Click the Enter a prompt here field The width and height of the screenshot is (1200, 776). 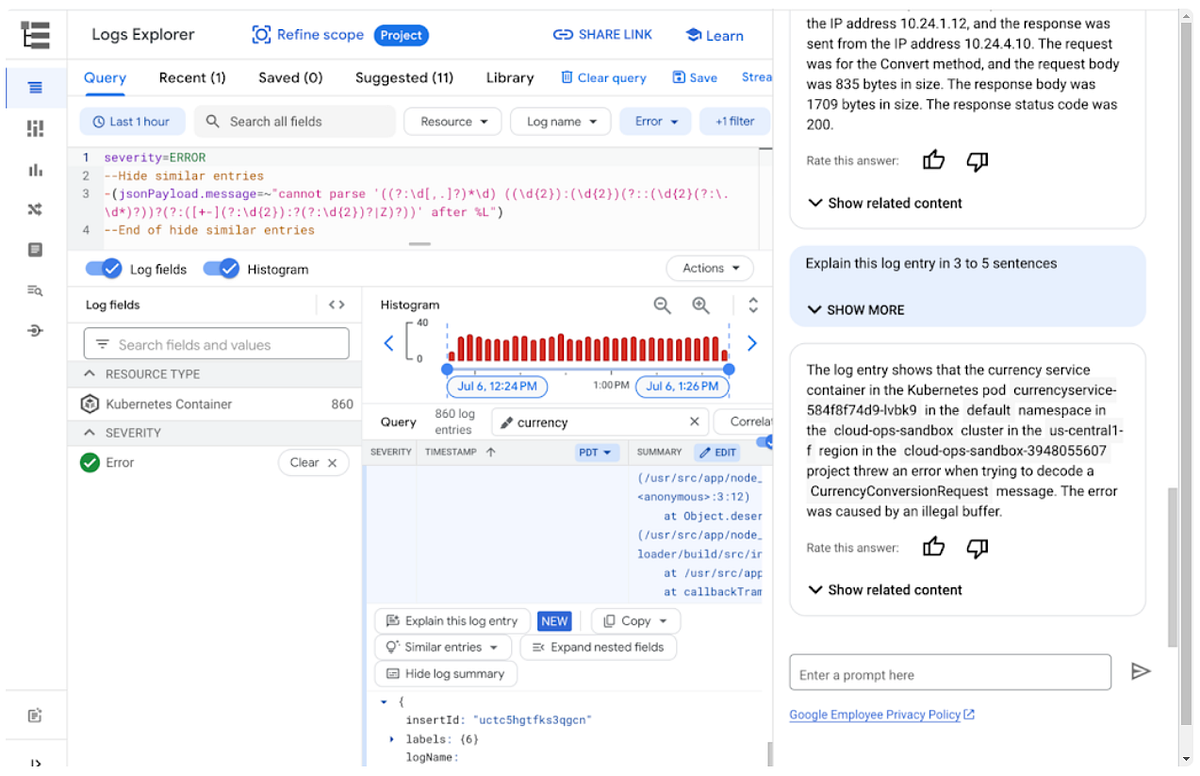pos(950,672)
